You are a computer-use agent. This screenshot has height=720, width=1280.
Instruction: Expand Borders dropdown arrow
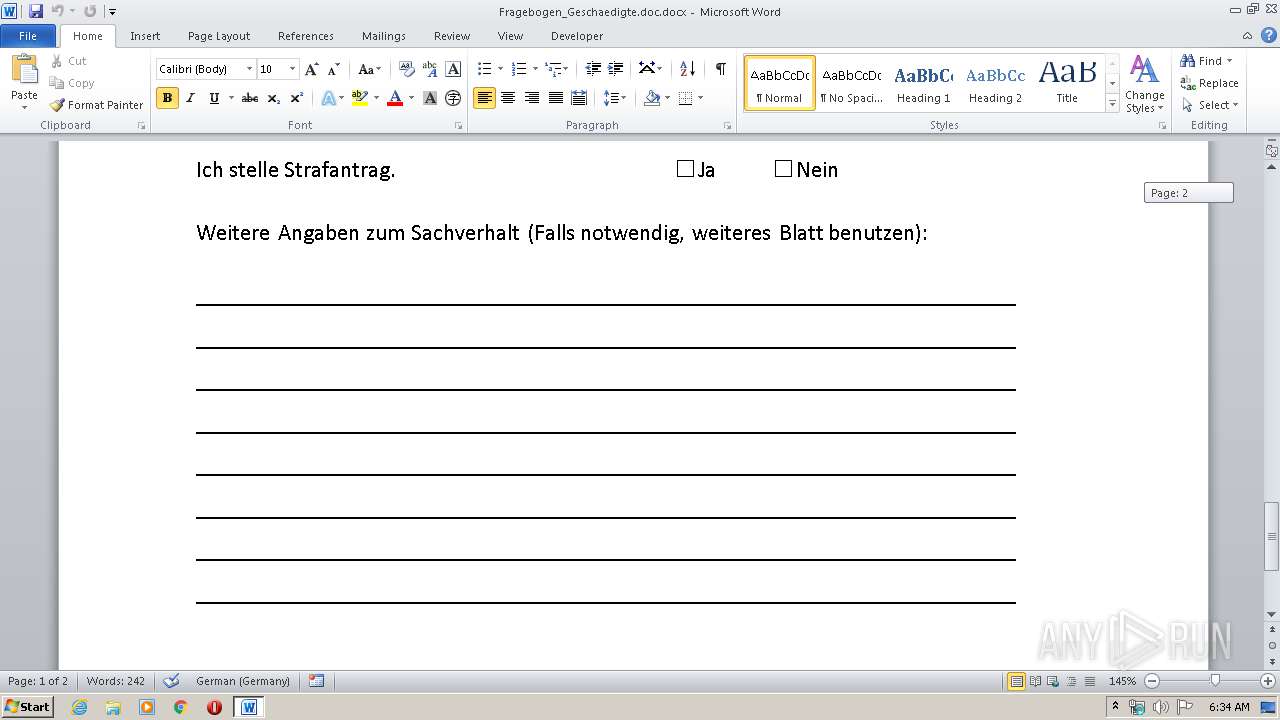pos(700,98)
